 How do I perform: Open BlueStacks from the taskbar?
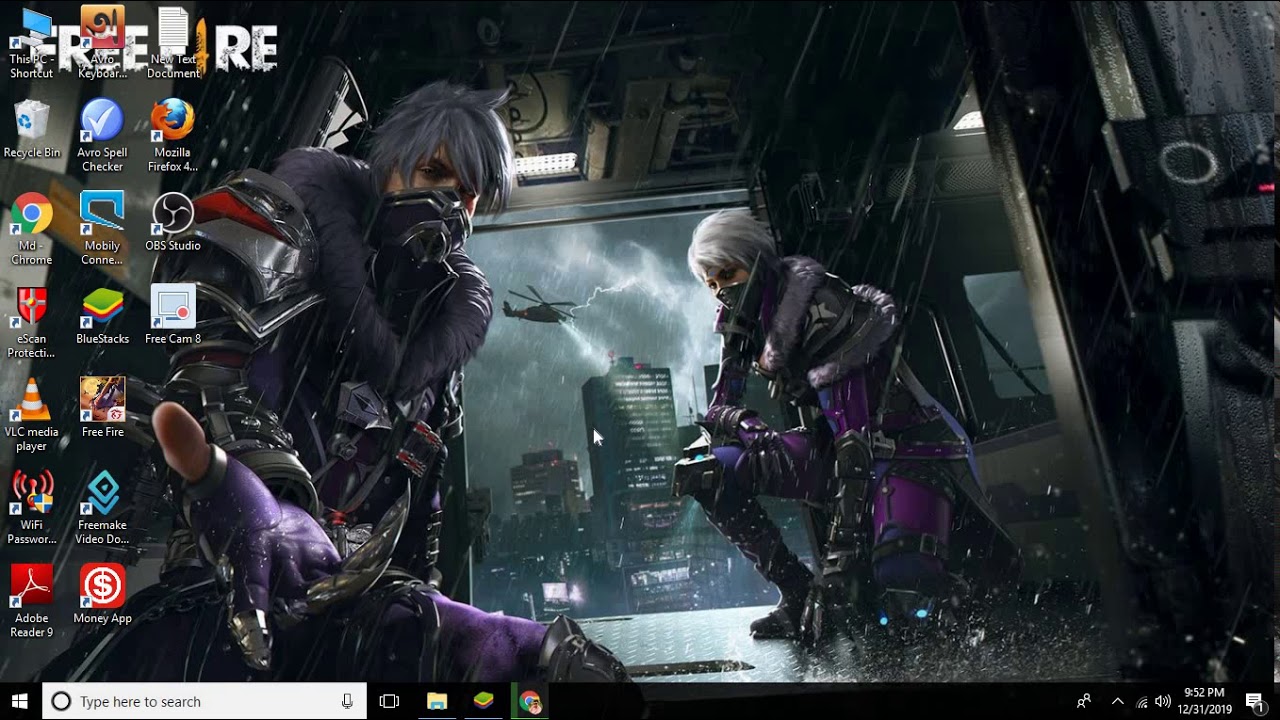[483, 701]
